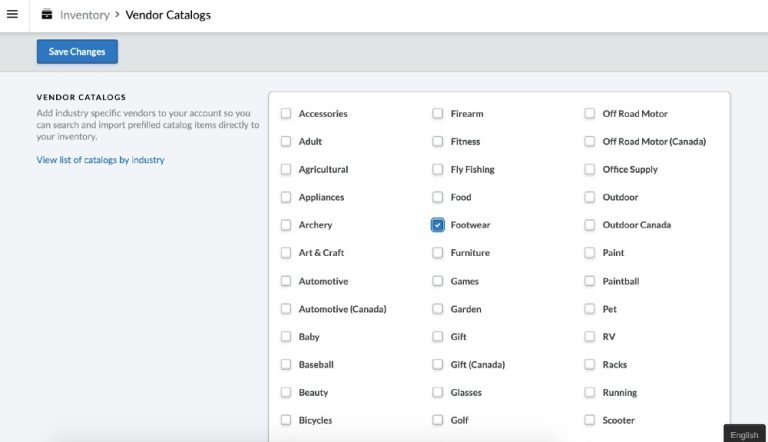
Task: Uncheck the Footwear catalog checkbox
Action: 438,225
